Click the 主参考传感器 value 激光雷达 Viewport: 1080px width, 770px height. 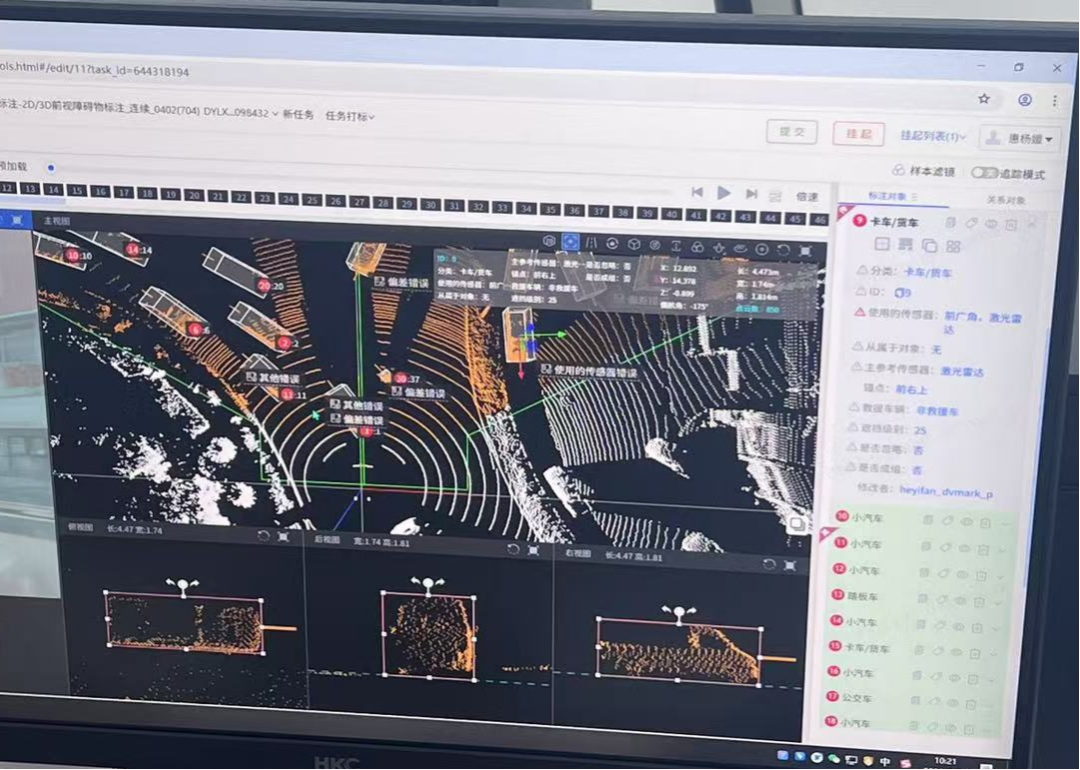(x=962, y=371)
